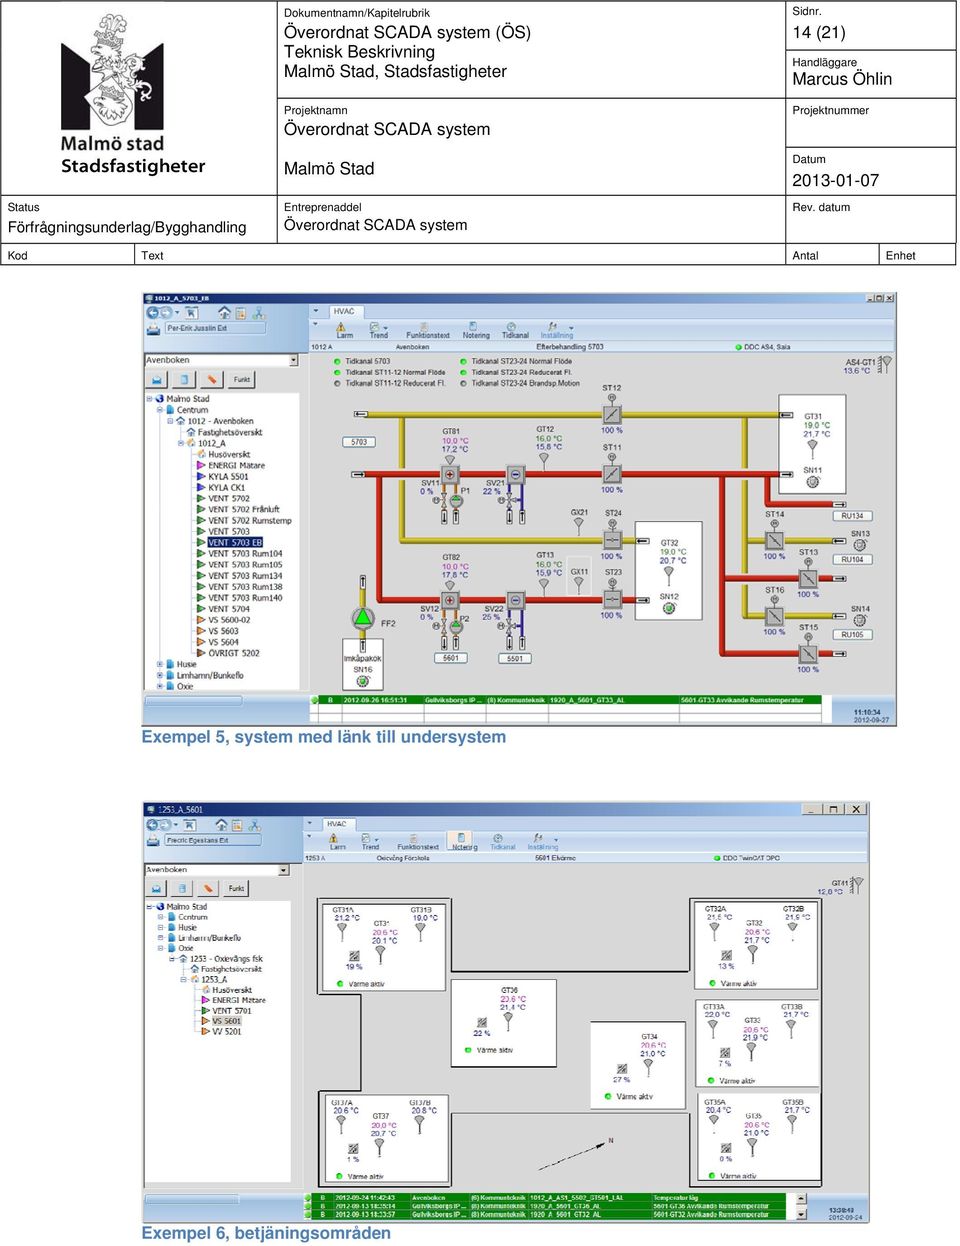
Task: Expand Limhamn/Bunkeflo in the 1012_A_5703_EB tree
Action: click(x=160, y=675)
